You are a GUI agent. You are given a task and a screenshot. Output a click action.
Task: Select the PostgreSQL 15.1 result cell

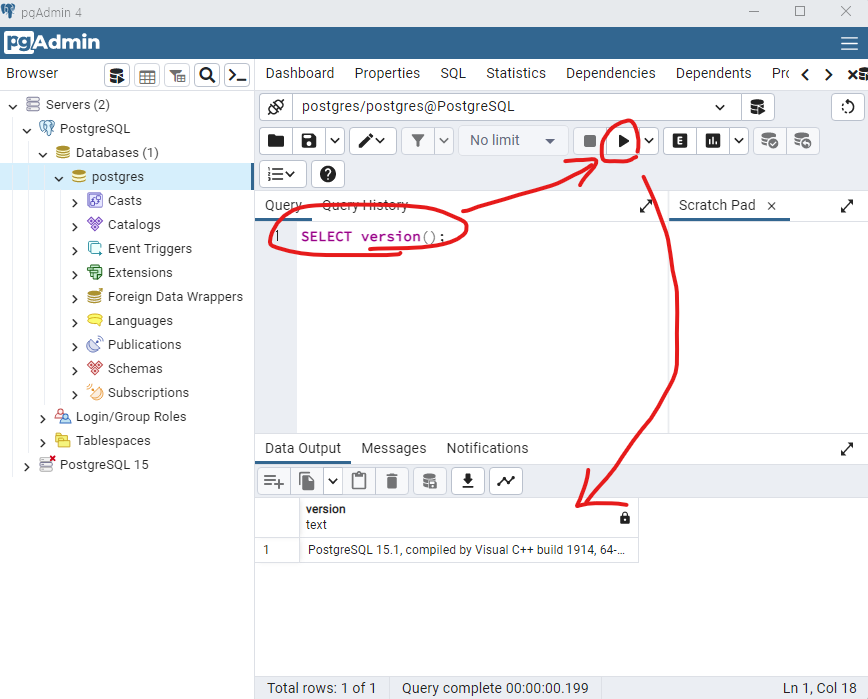[x=468, y=550]
